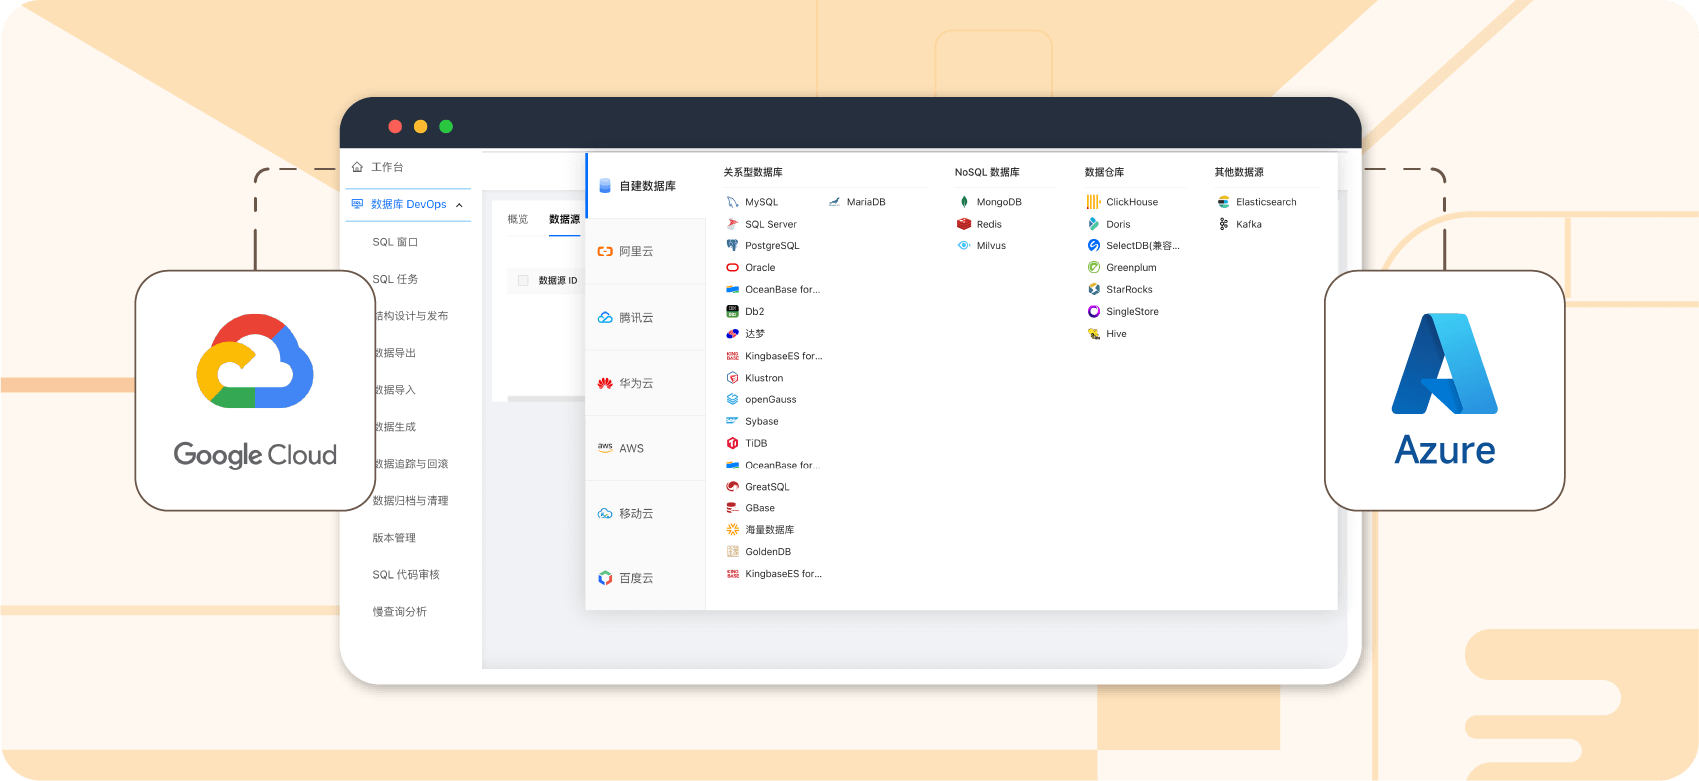Switch to the 腾讯云 category
Viewport: 1699px width, 781px height.
click(x=646, y=317)
